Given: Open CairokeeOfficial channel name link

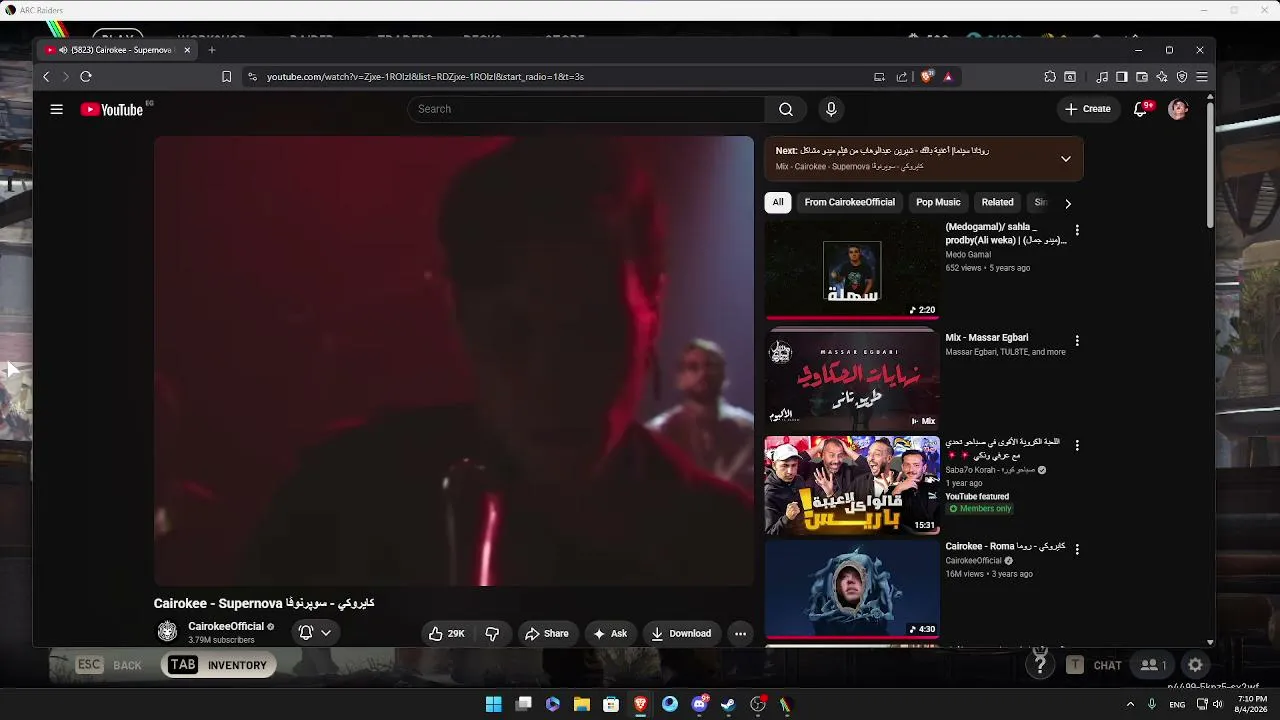Looking at the screenshot, I should [x=226, y=627].
